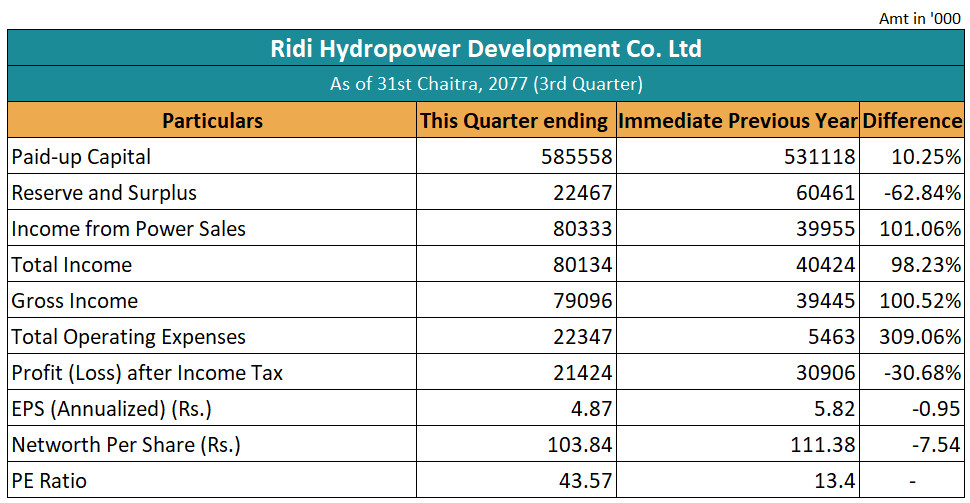Click the EPS value 4.87
The height and width of the screenshot is (503, 970).
tap(591, 408)
